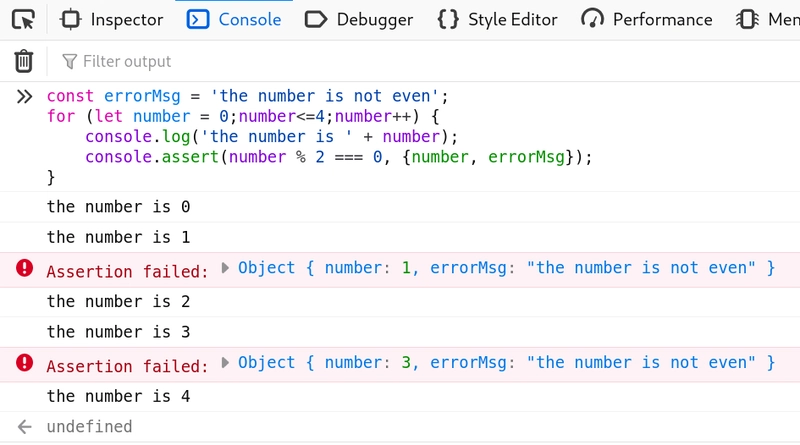This screenshot has height=445, width=800.
Task: Click the 'for (let number' code line
Action: 243,116
